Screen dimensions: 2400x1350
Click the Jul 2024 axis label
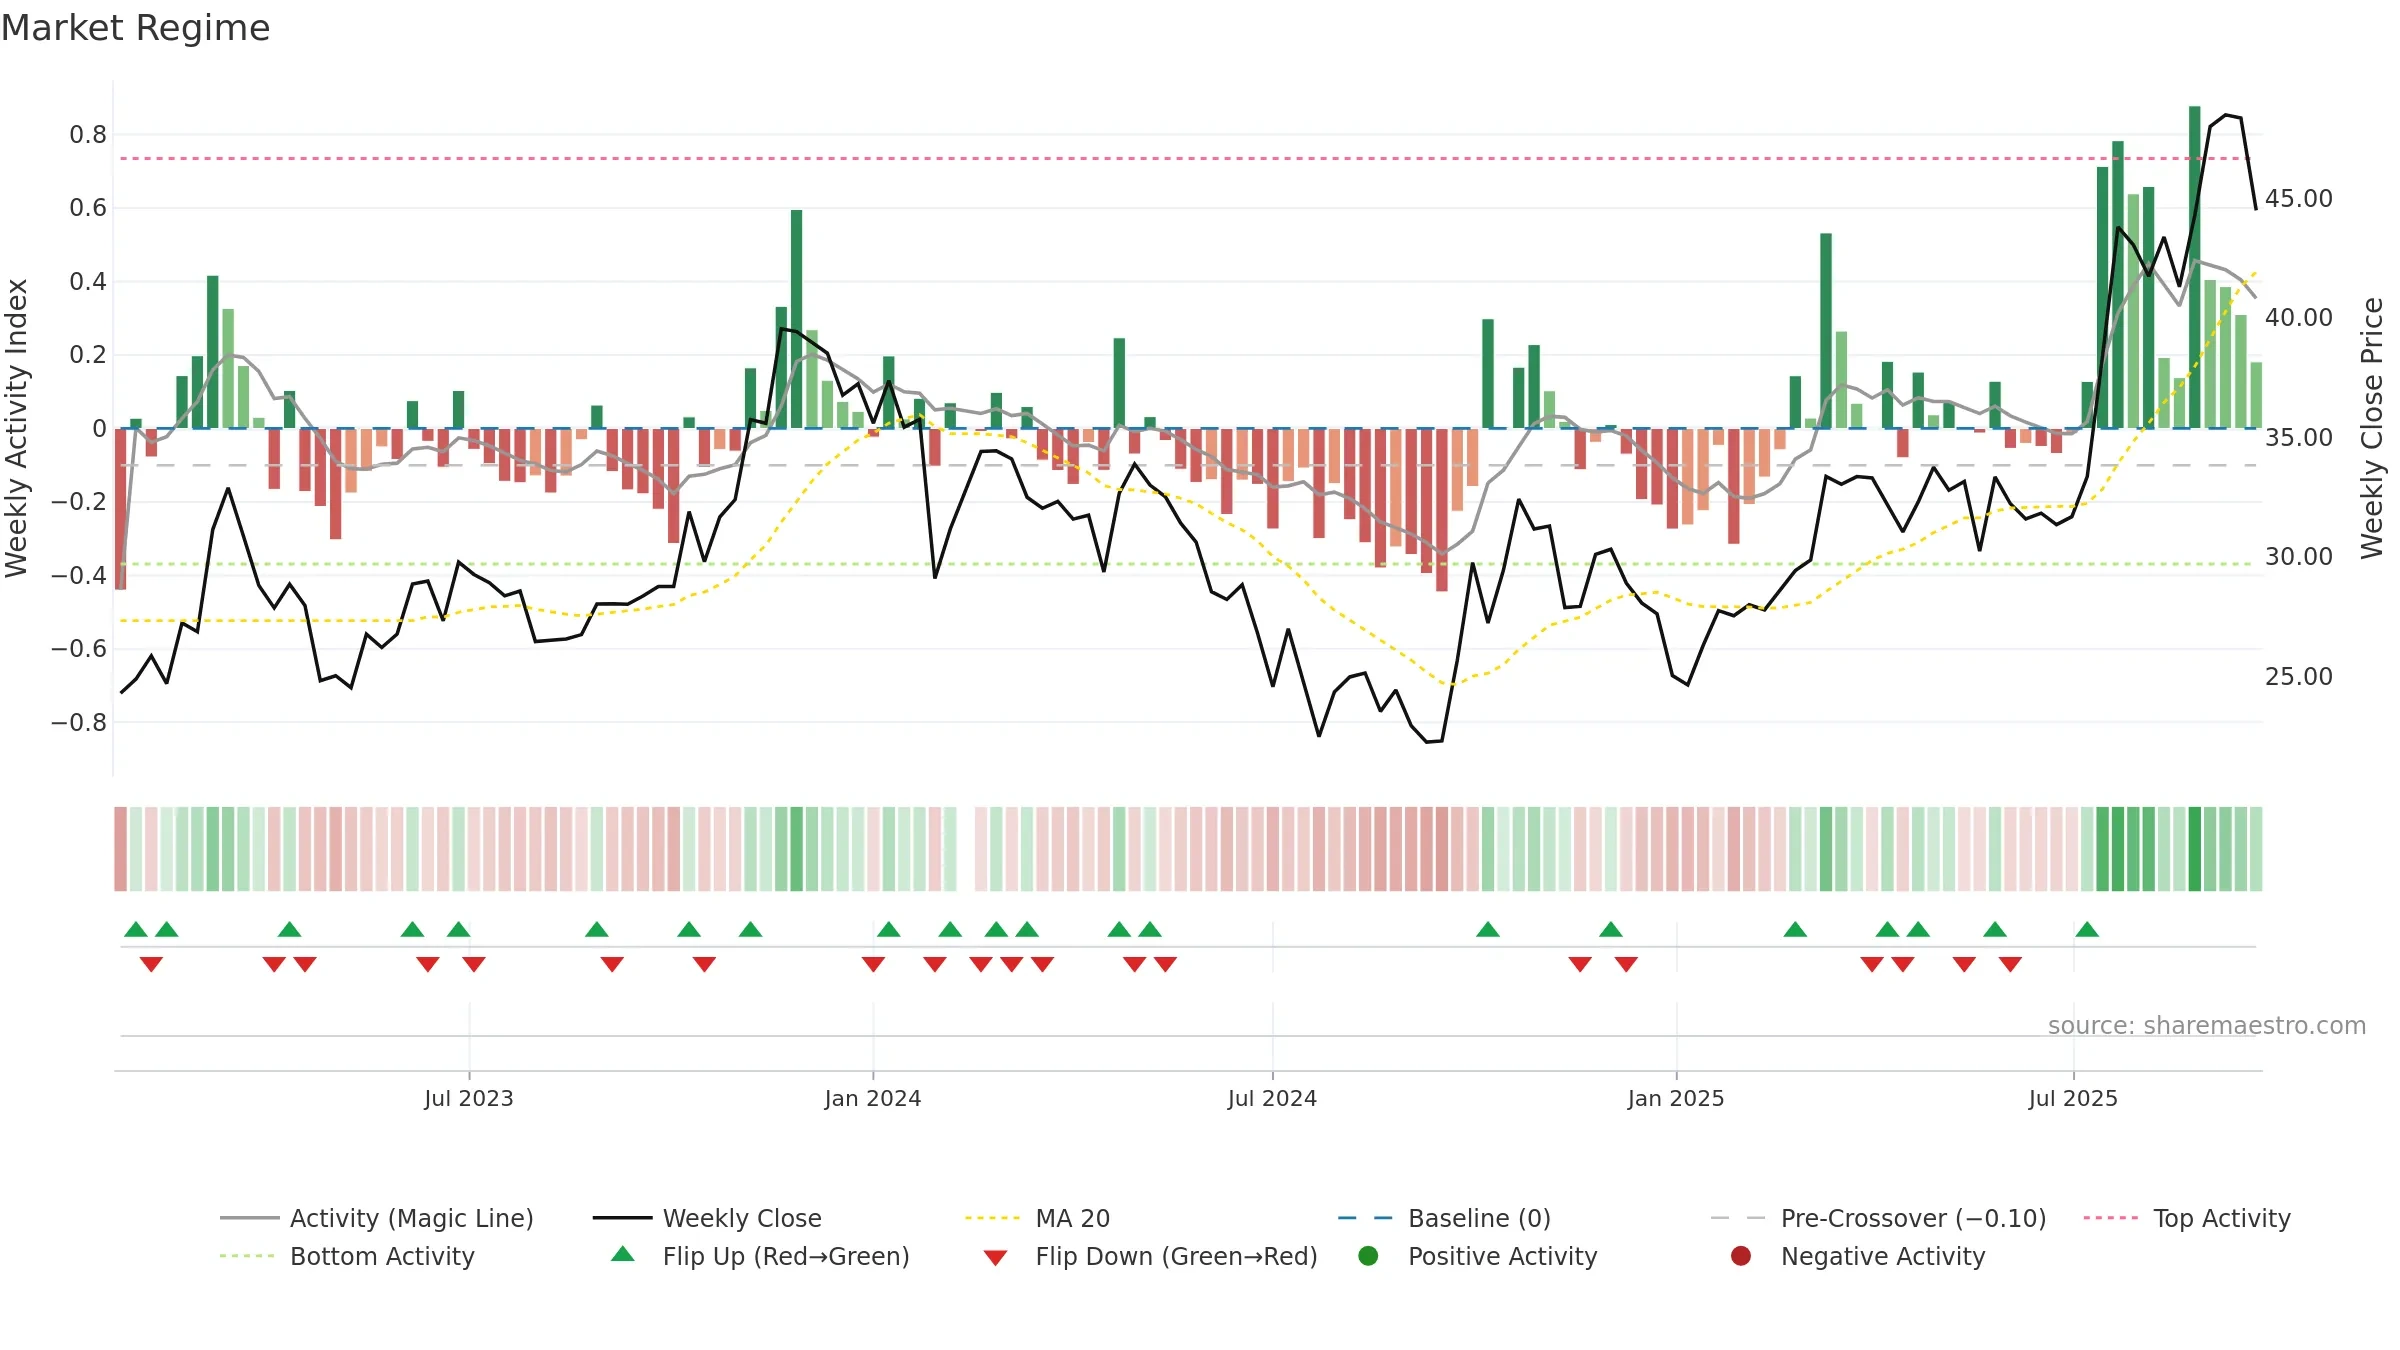click(x=1272, y=1098)
